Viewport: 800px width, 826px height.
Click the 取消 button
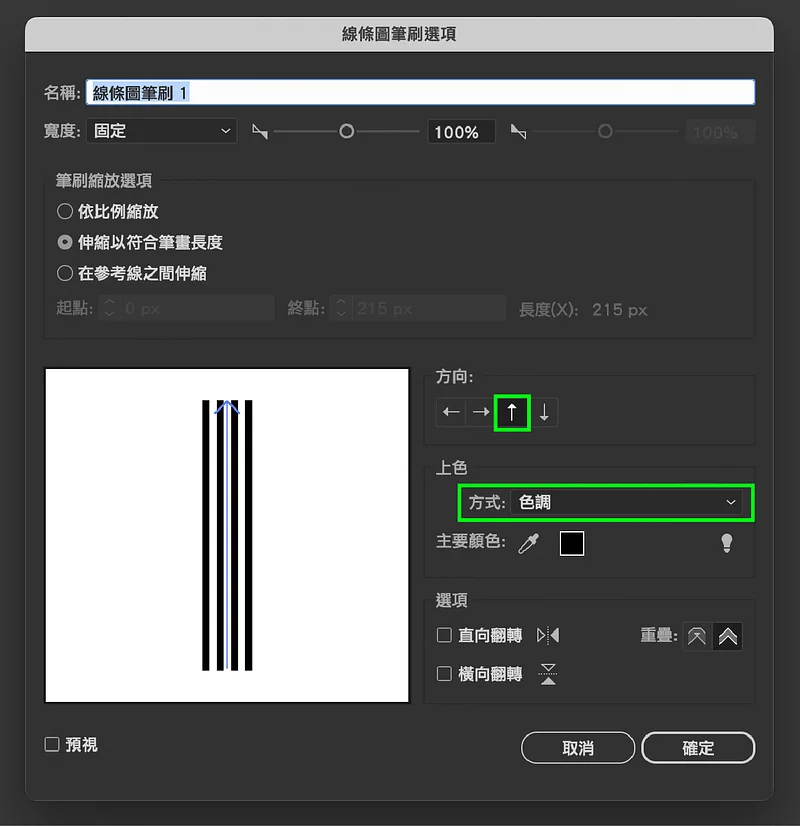point(578,748)
